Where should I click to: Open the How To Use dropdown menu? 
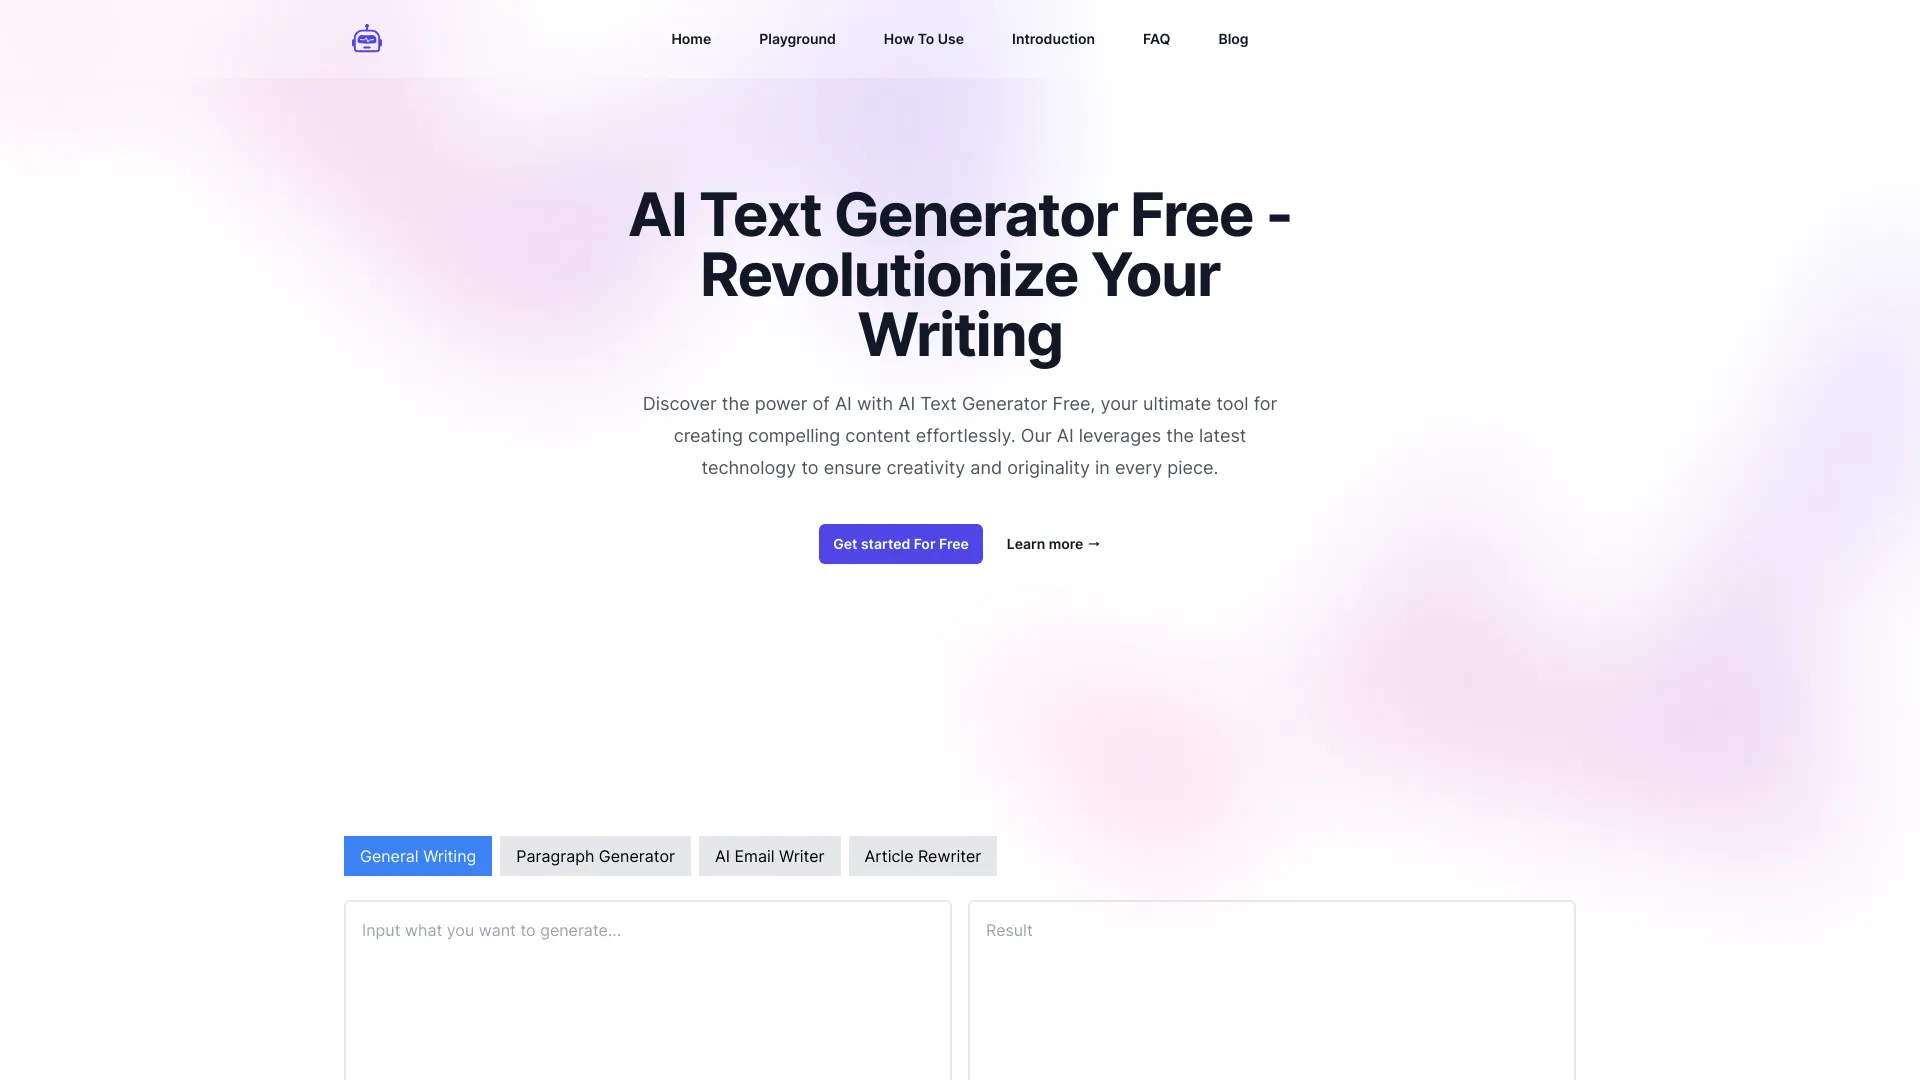click(x=923, y=38)
